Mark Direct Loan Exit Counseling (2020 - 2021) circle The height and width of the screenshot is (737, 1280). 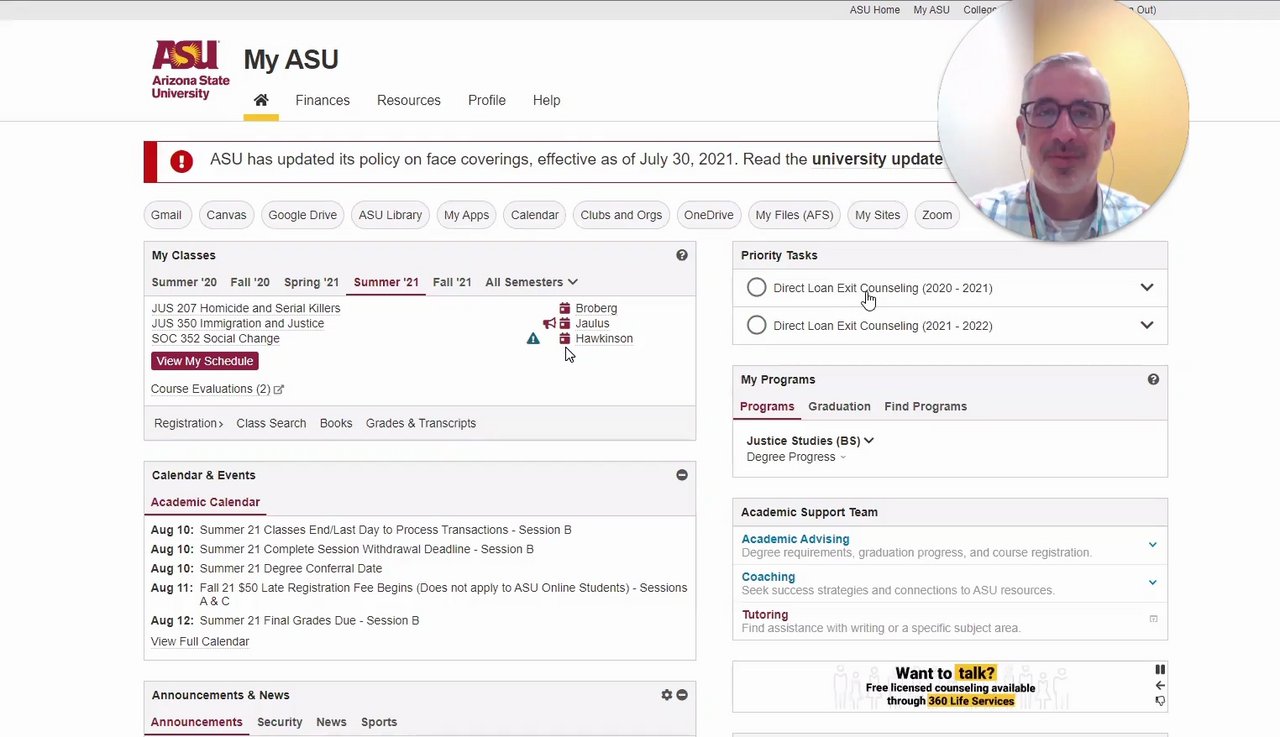(757, 288)
